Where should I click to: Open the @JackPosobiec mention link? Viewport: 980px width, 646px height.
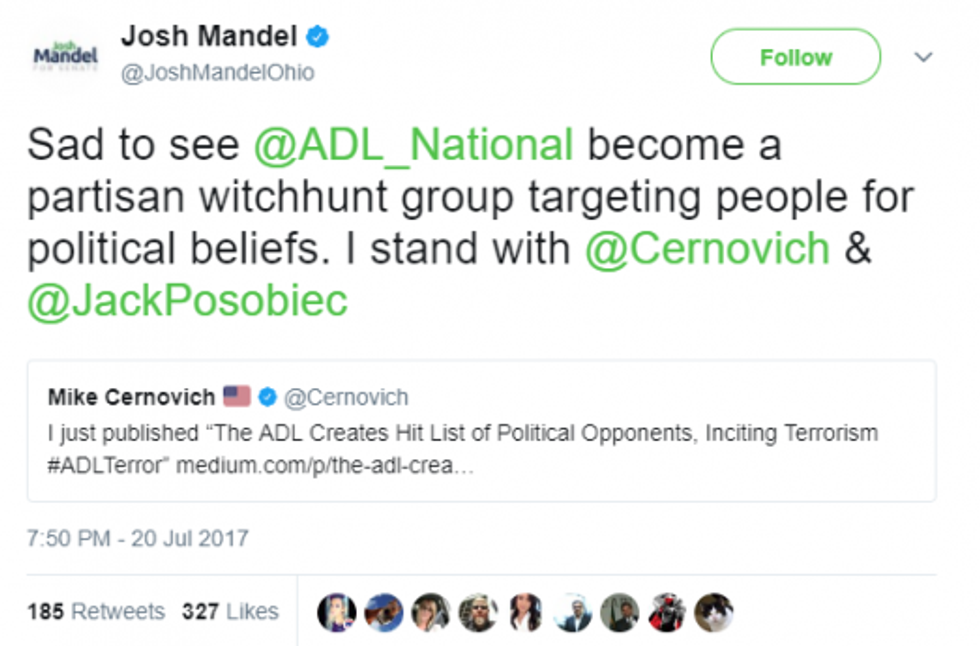188,300
